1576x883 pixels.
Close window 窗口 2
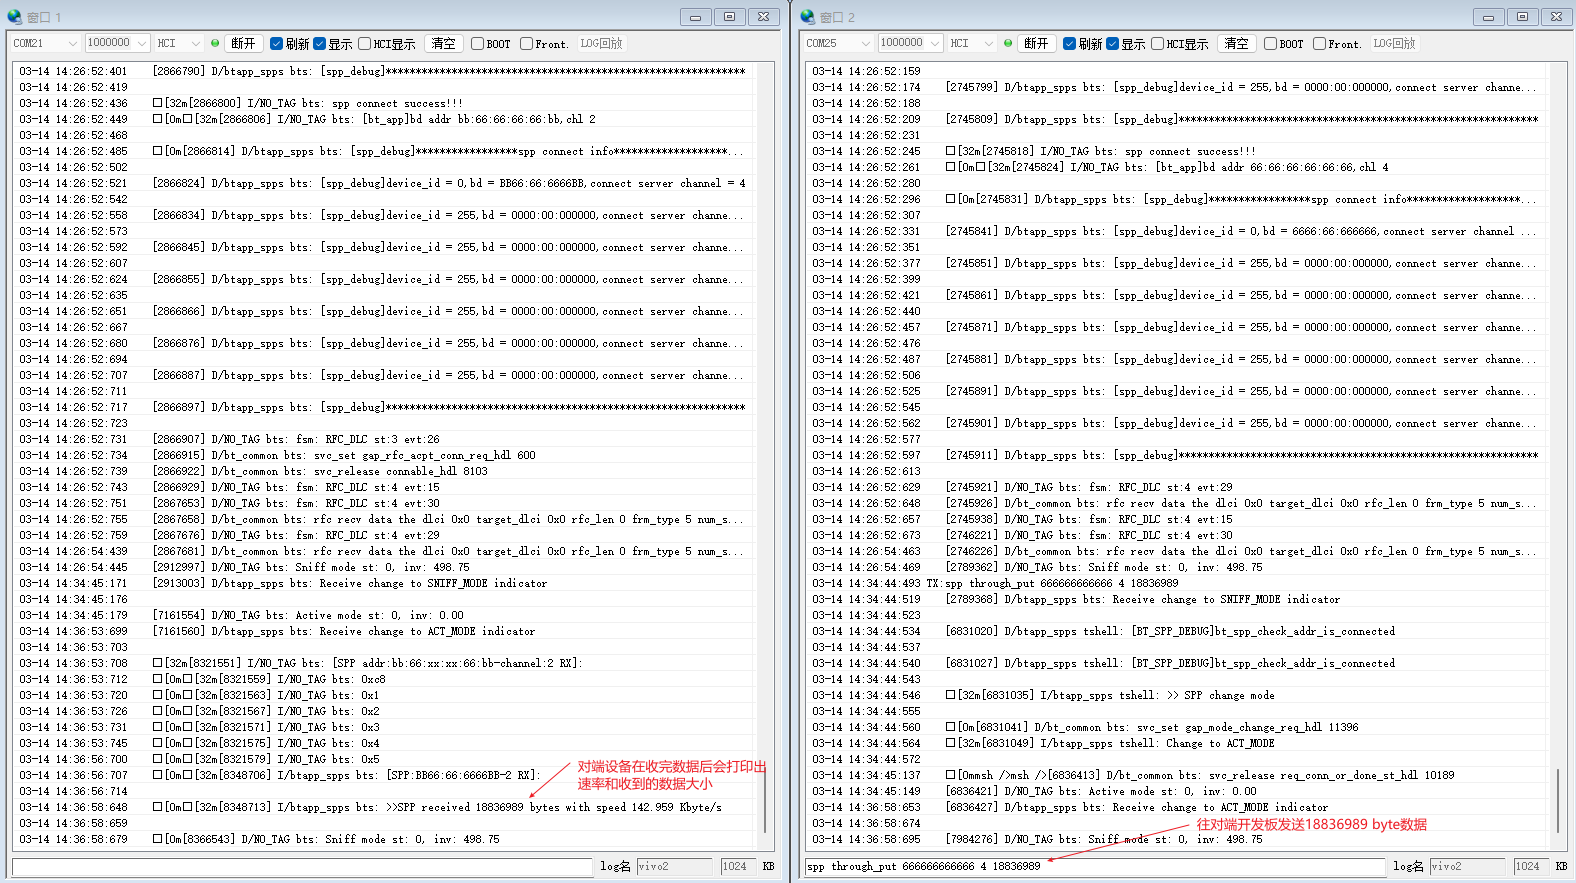coord(1556,17)
